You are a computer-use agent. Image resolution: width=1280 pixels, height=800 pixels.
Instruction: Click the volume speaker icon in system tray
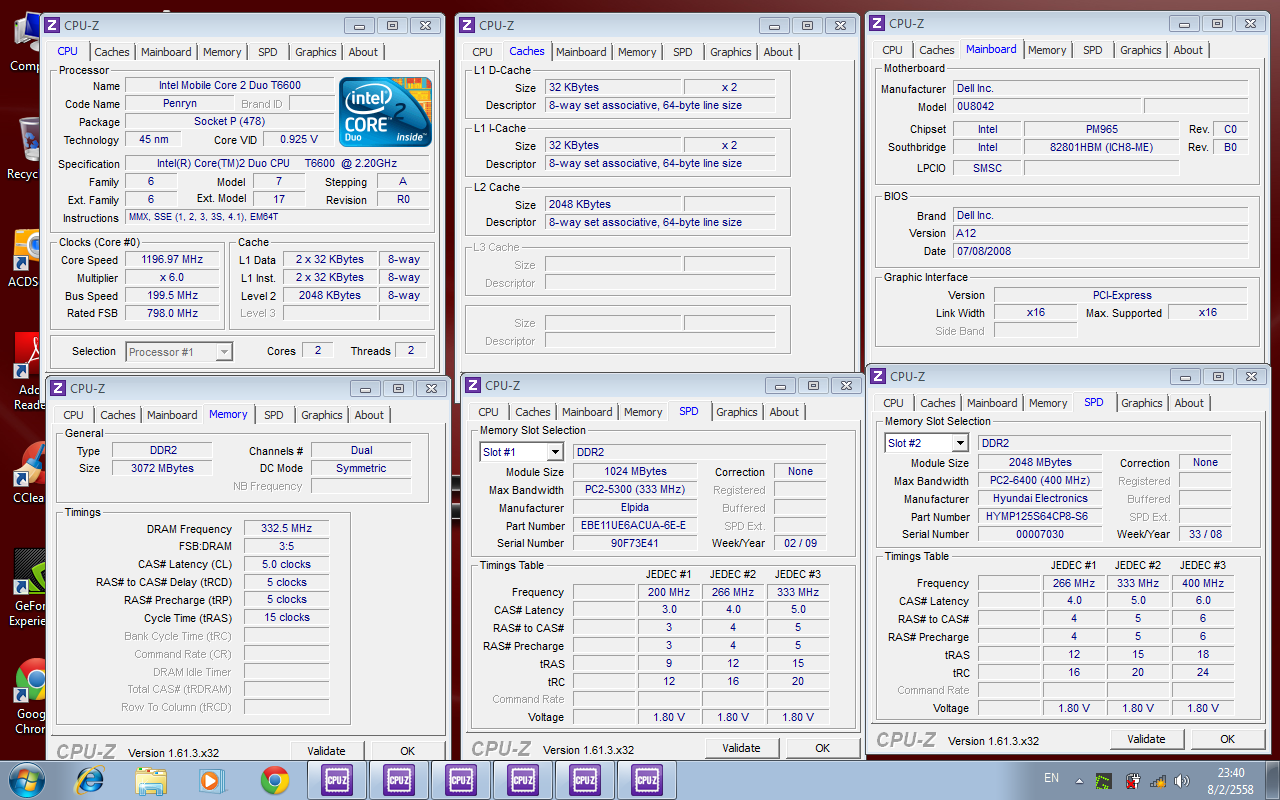pos(1182,780)
